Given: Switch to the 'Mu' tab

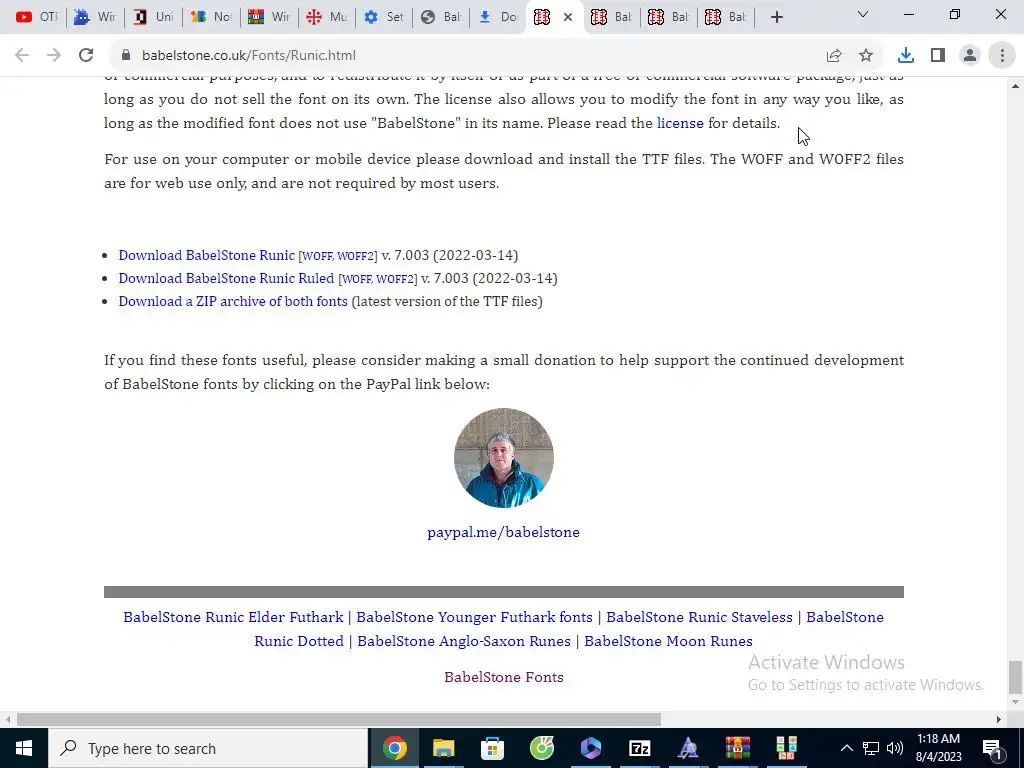Looking at the screenshot, I should pos(327,17).
